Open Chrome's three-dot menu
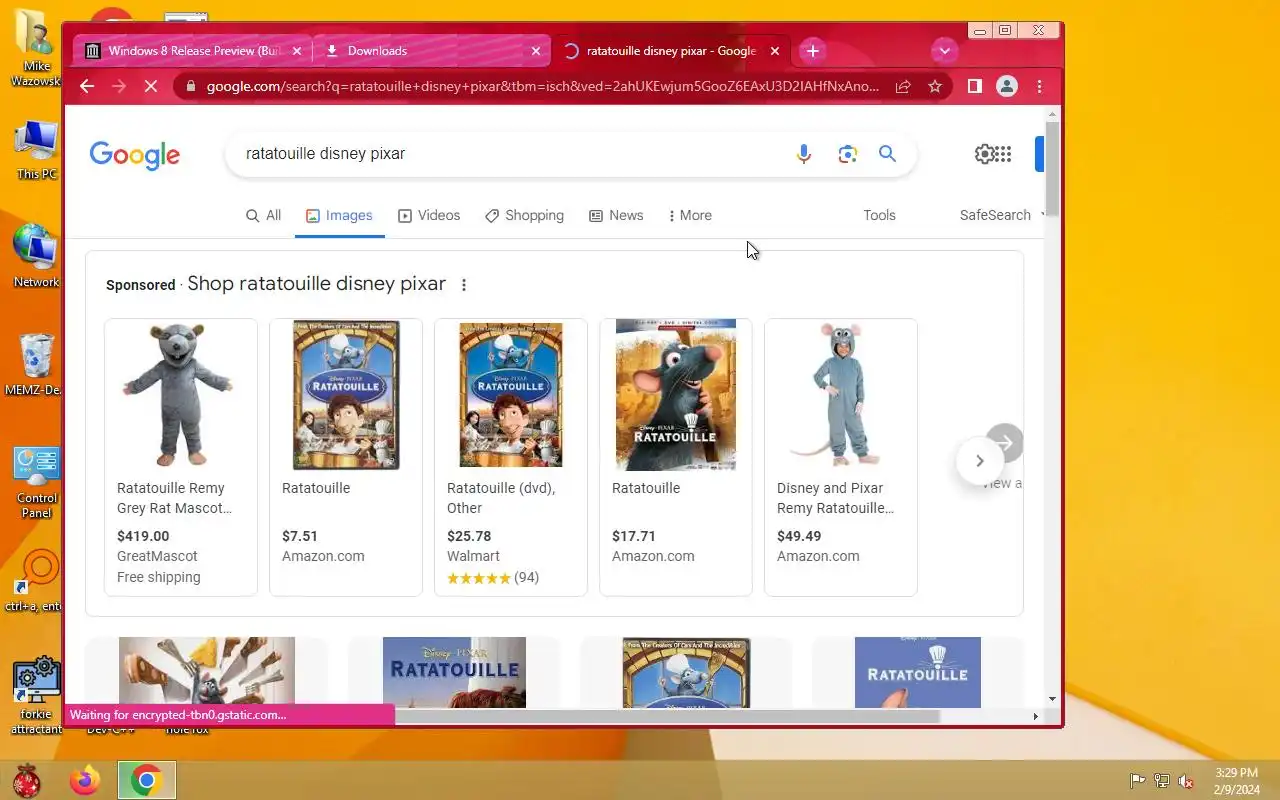The image size is (1280, 800). [x=1040, y=86]
